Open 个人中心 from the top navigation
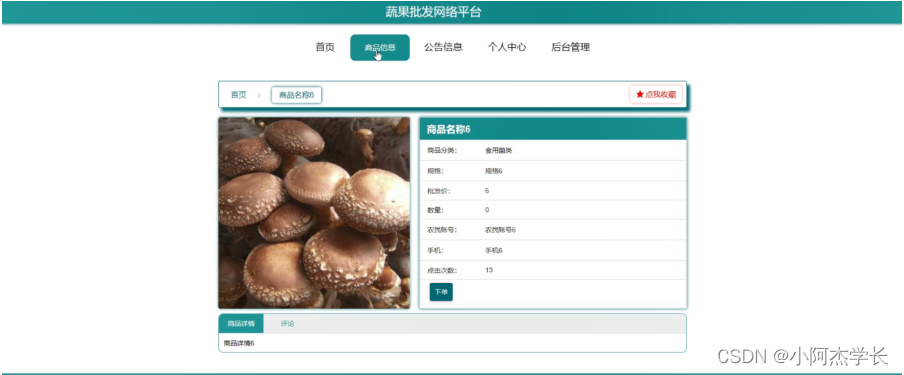The image size is (904, 375). (507, 47)
